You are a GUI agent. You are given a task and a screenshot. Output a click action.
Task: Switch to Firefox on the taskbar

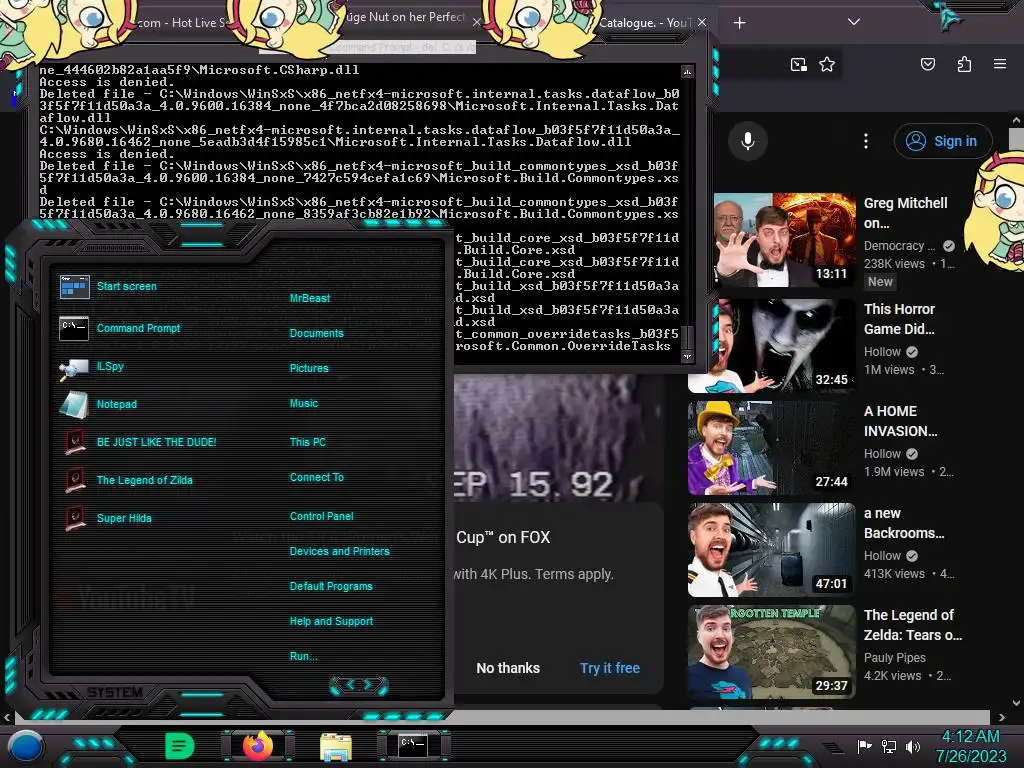(258, 745)
